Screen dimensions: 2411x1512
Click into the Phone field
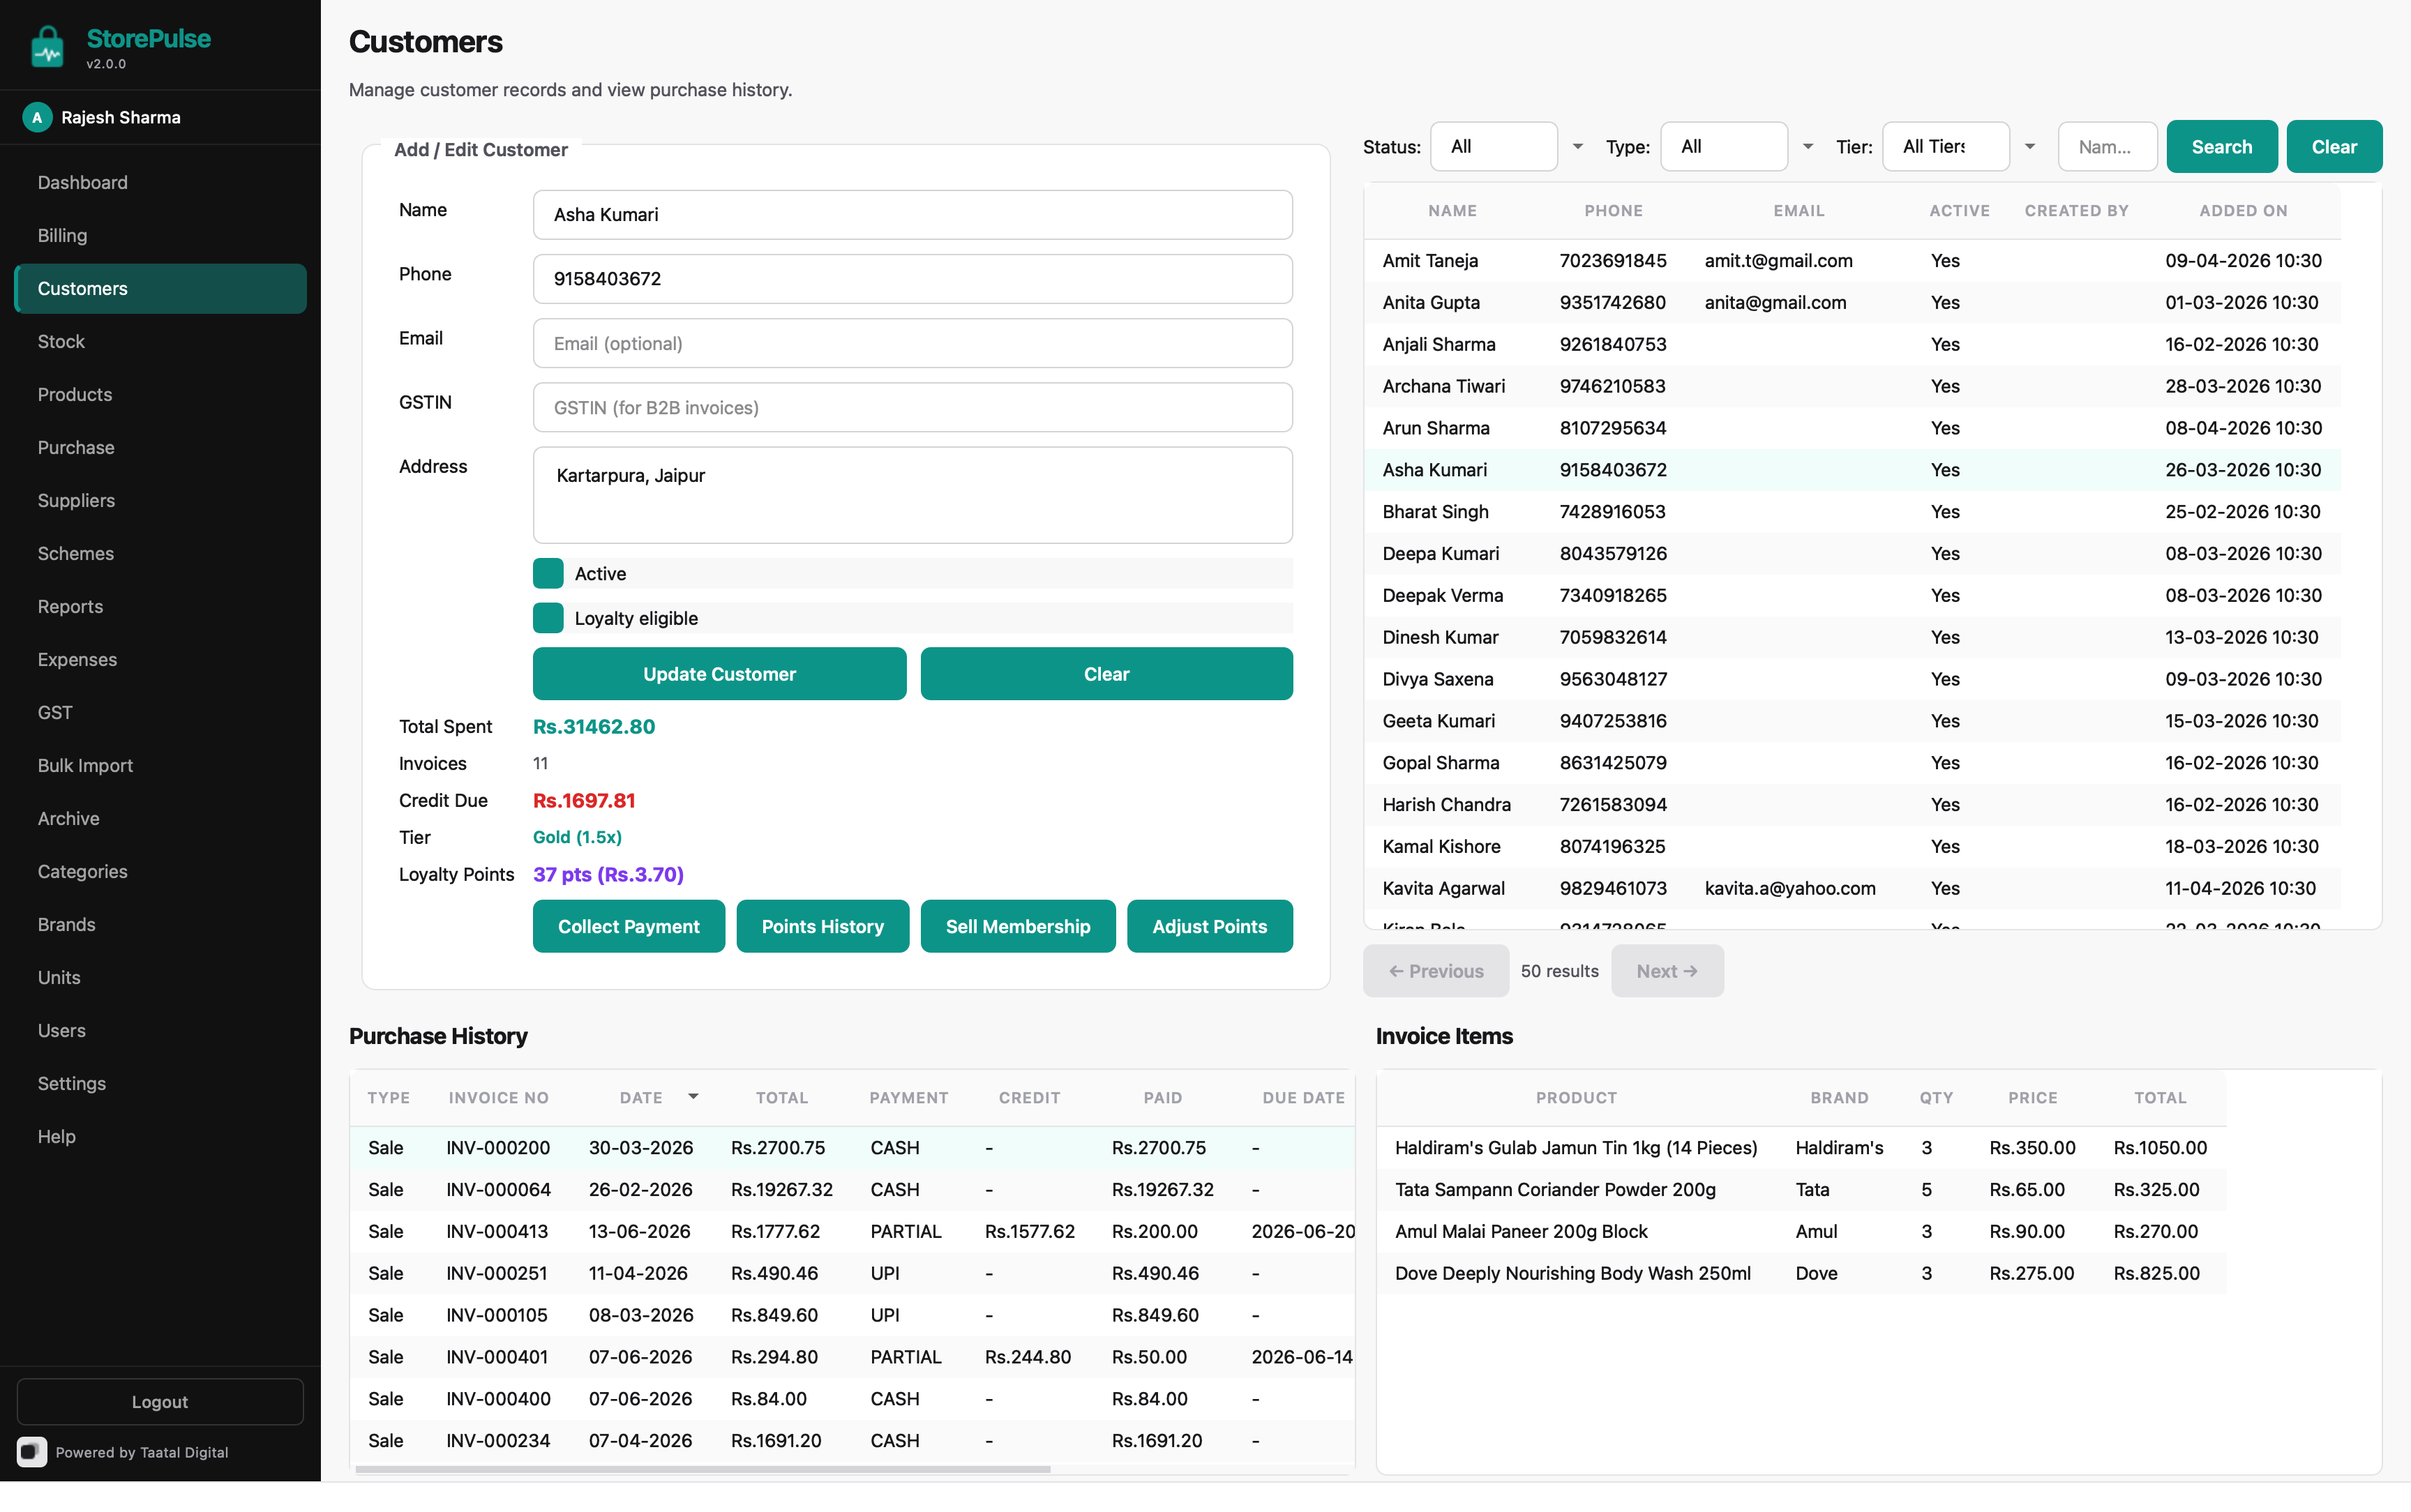912,278
